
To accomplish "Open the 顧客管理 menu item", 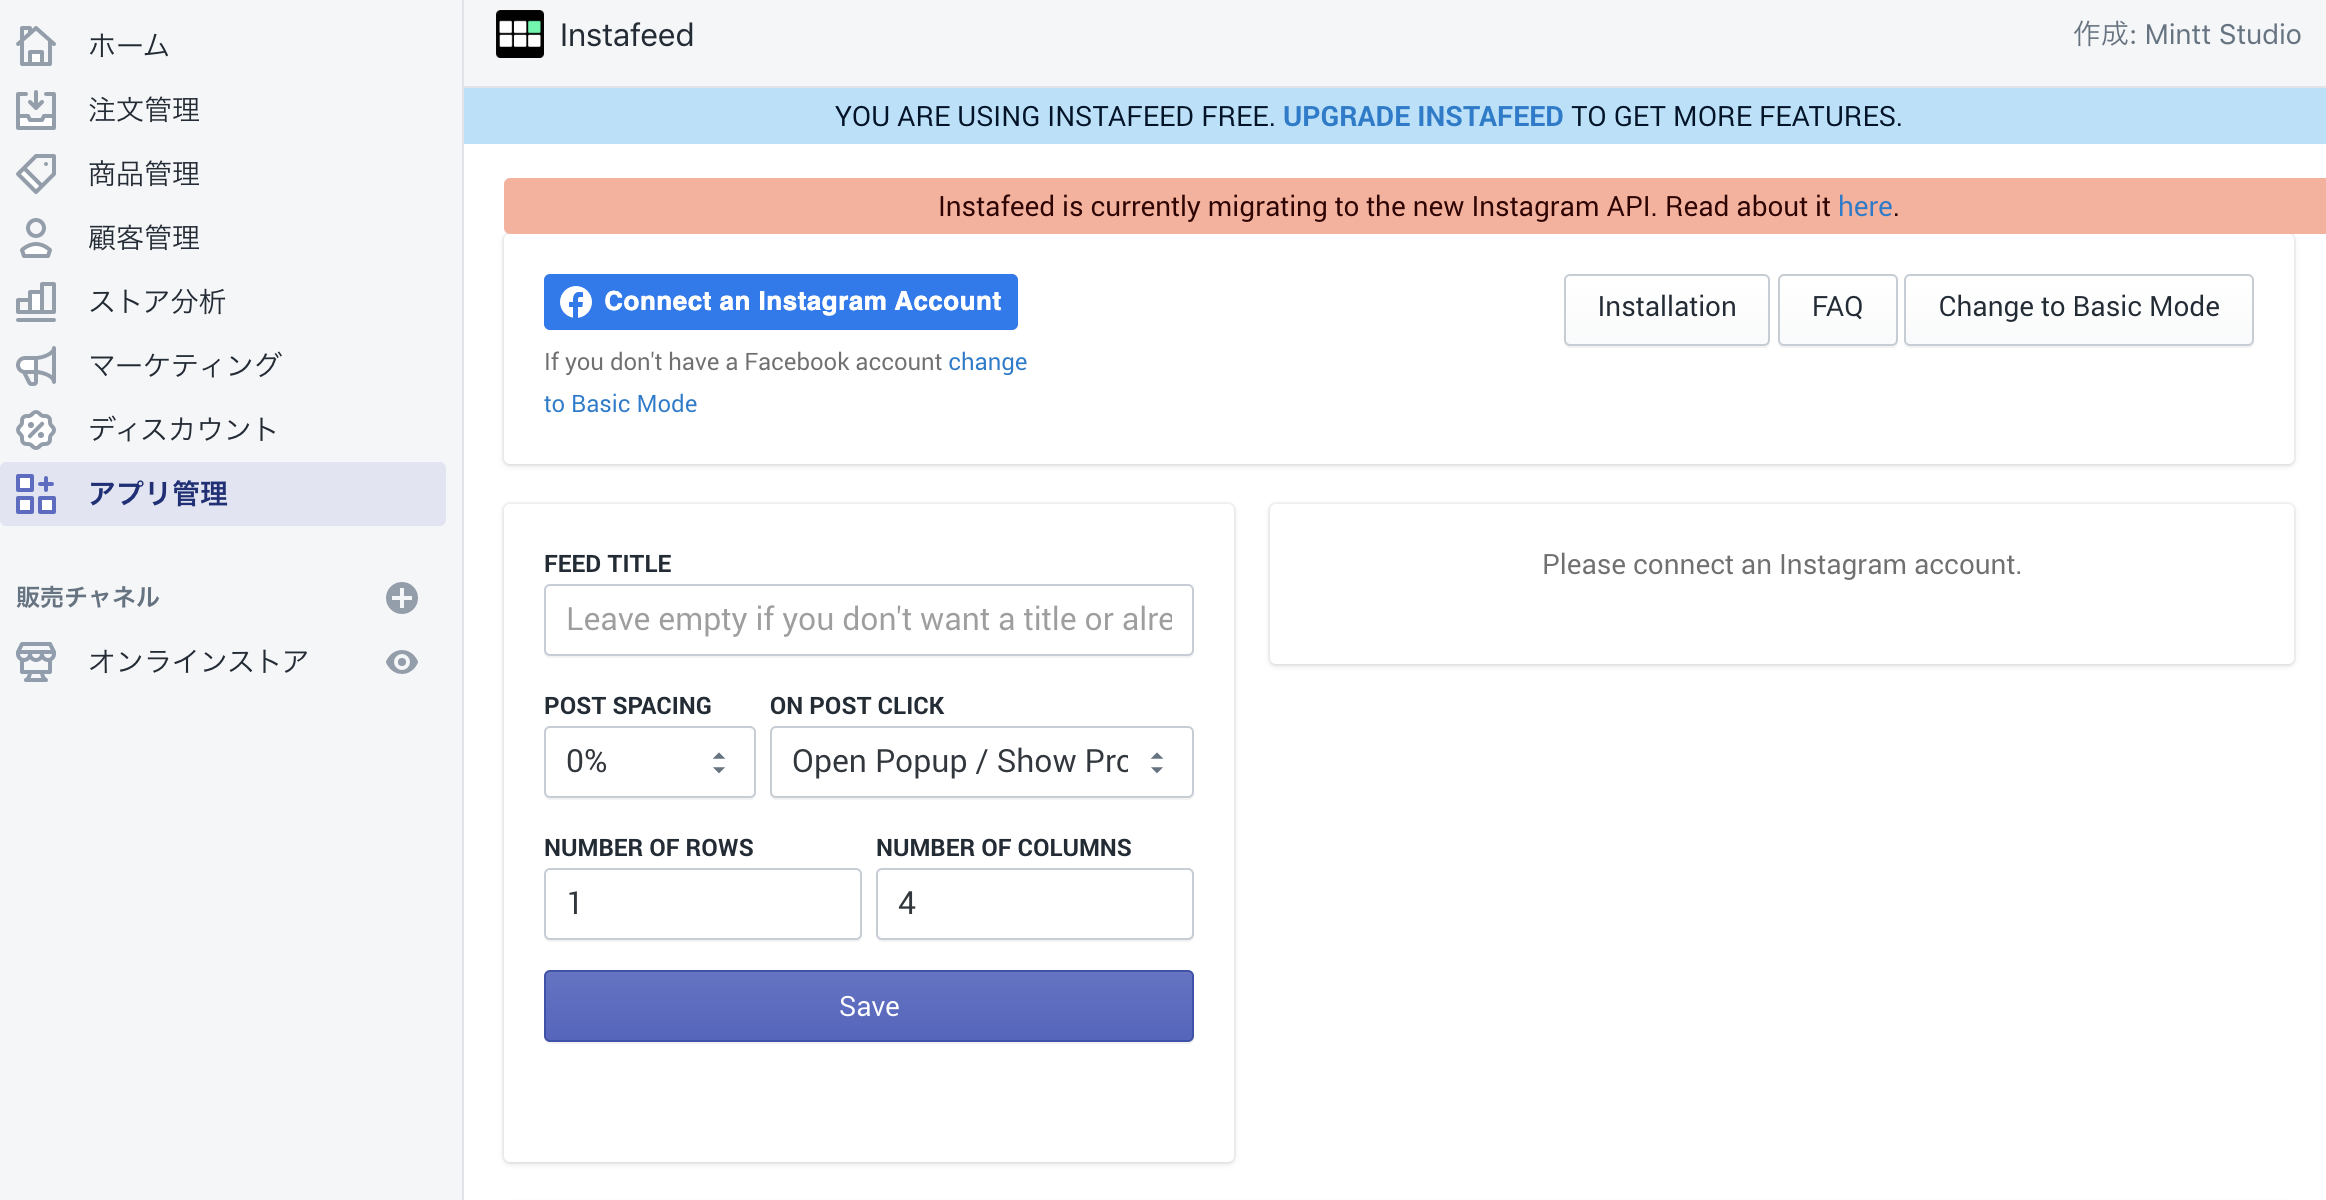I will click(x=224, y=238).
